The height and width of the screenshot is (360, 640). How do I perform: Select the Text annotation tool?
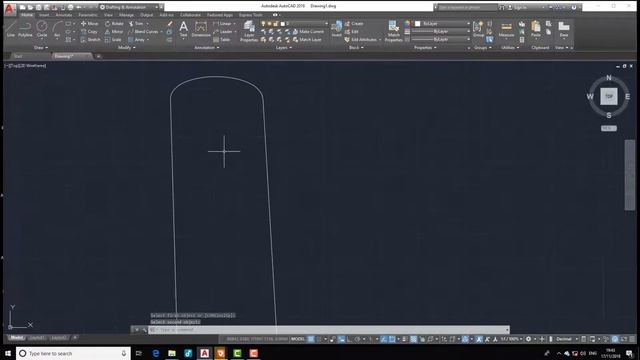184,29
